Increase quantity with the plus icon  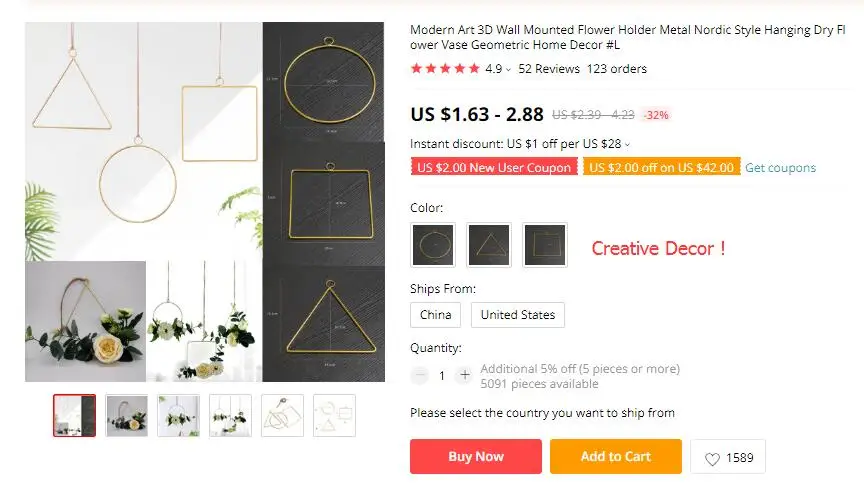pyautogui.click(x=465, y=375)
